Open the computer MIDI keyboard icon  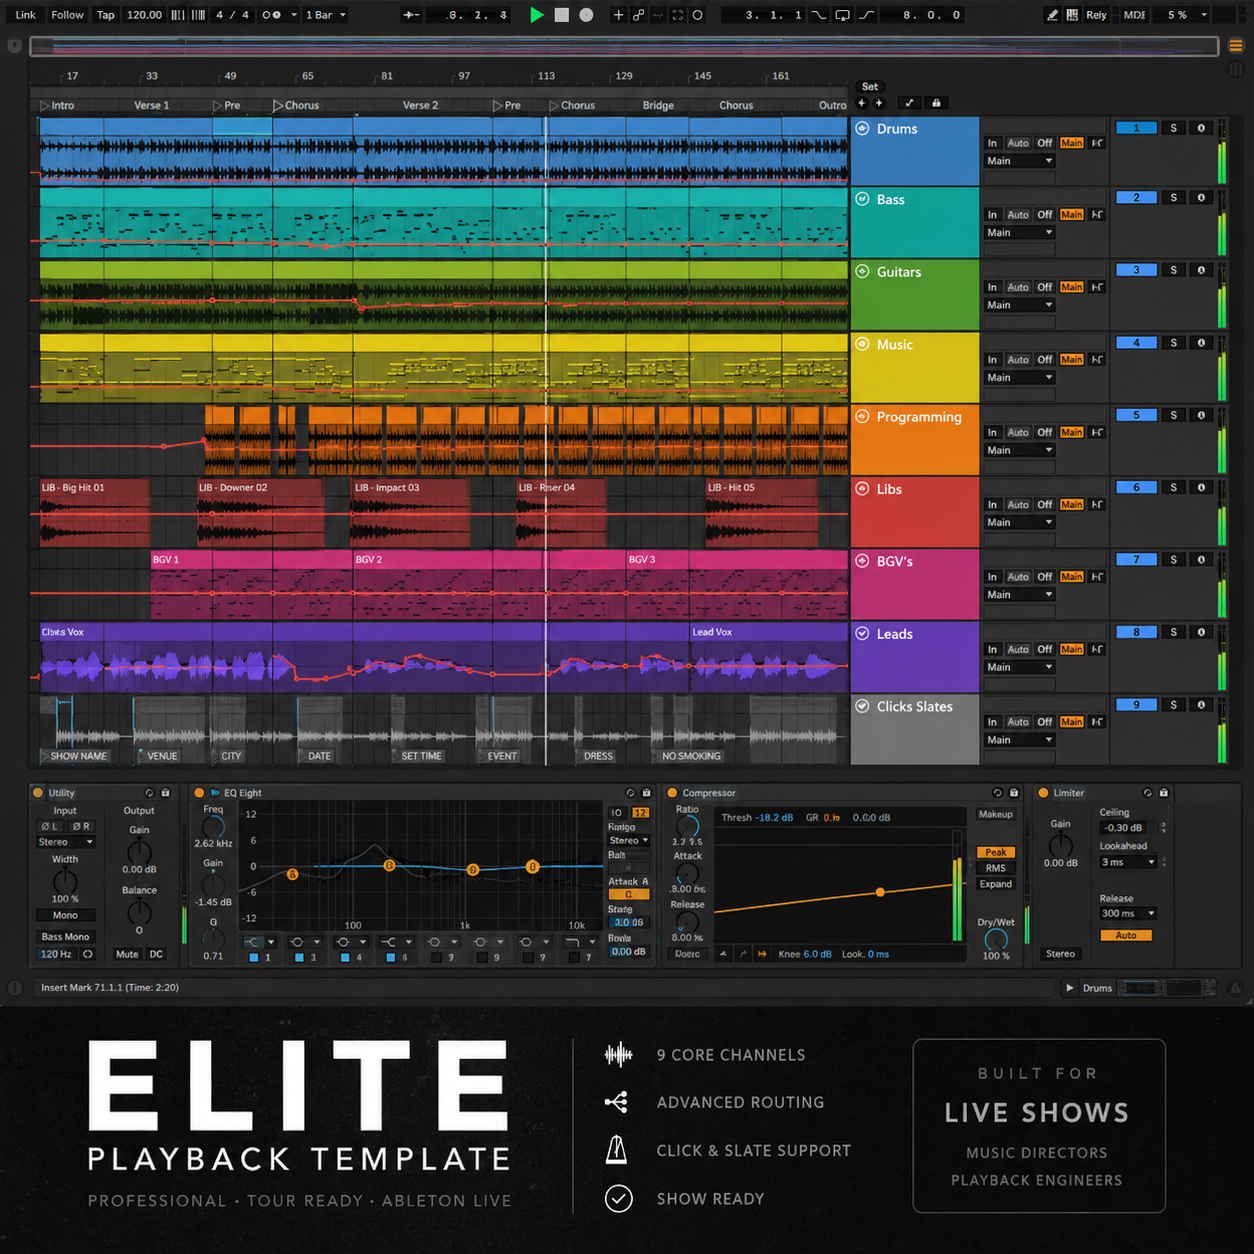click(x=1072, y=15)
